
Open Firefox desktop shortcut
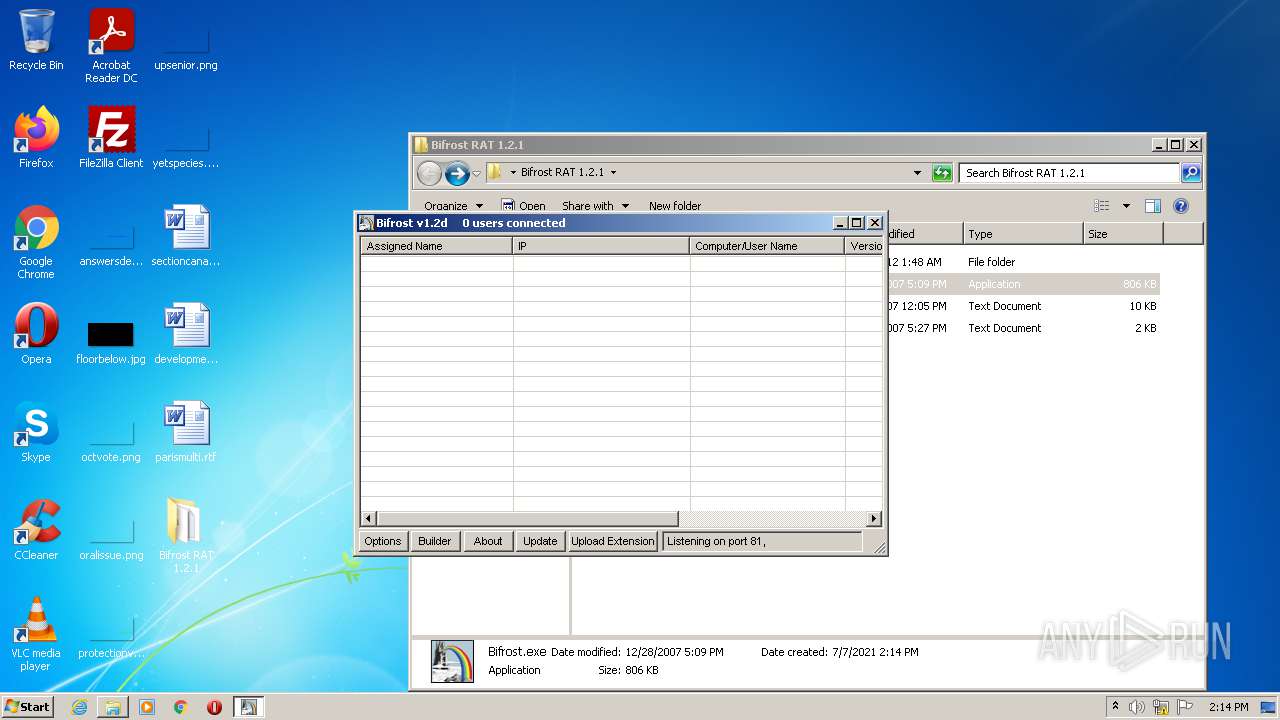click(x=36, y=138)
